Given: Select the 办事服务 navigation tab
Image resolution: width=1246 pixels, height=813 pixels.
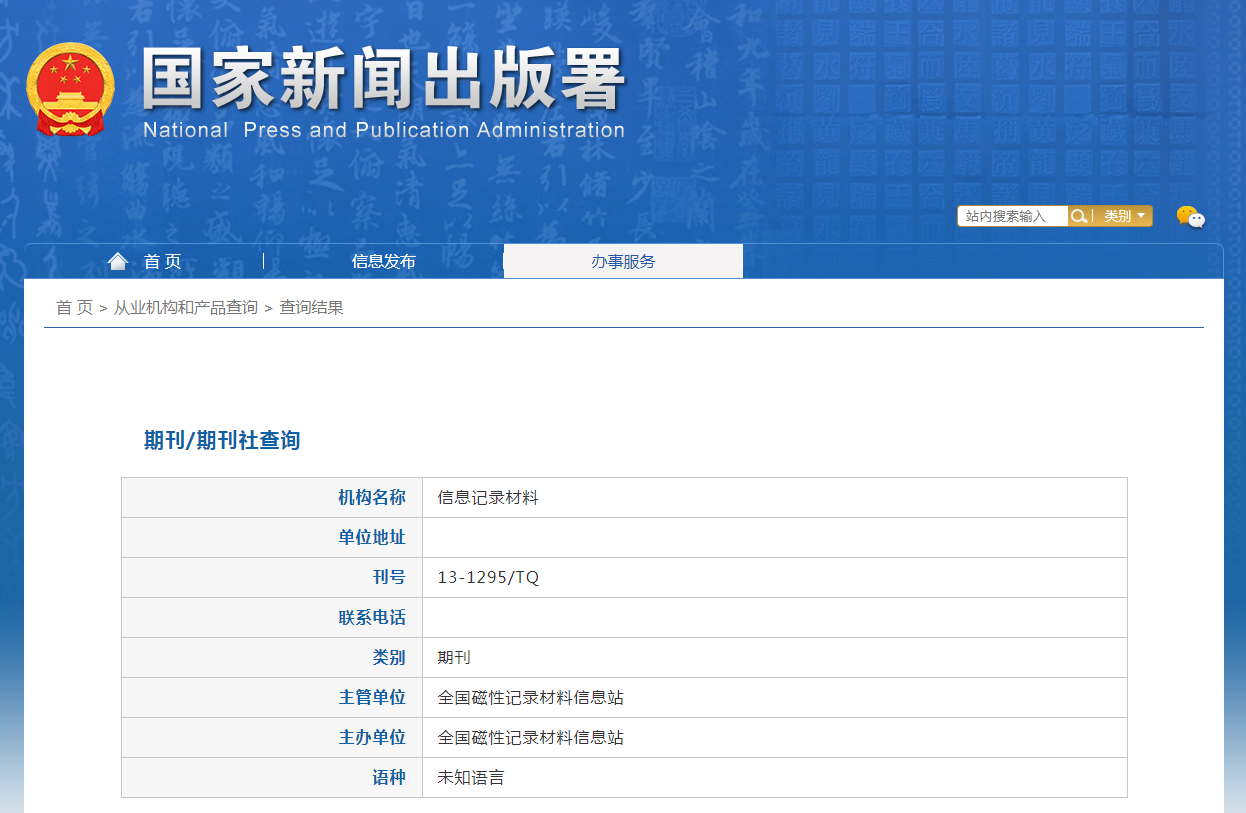Looking at the screenshot, I should [622, 262].
